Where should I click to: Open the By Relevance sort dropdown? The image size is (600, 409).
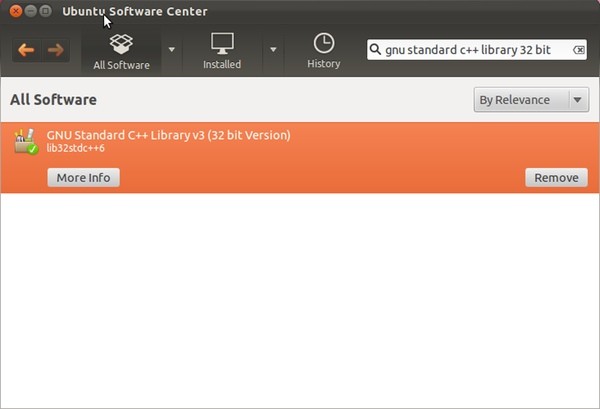pos(531,100)
